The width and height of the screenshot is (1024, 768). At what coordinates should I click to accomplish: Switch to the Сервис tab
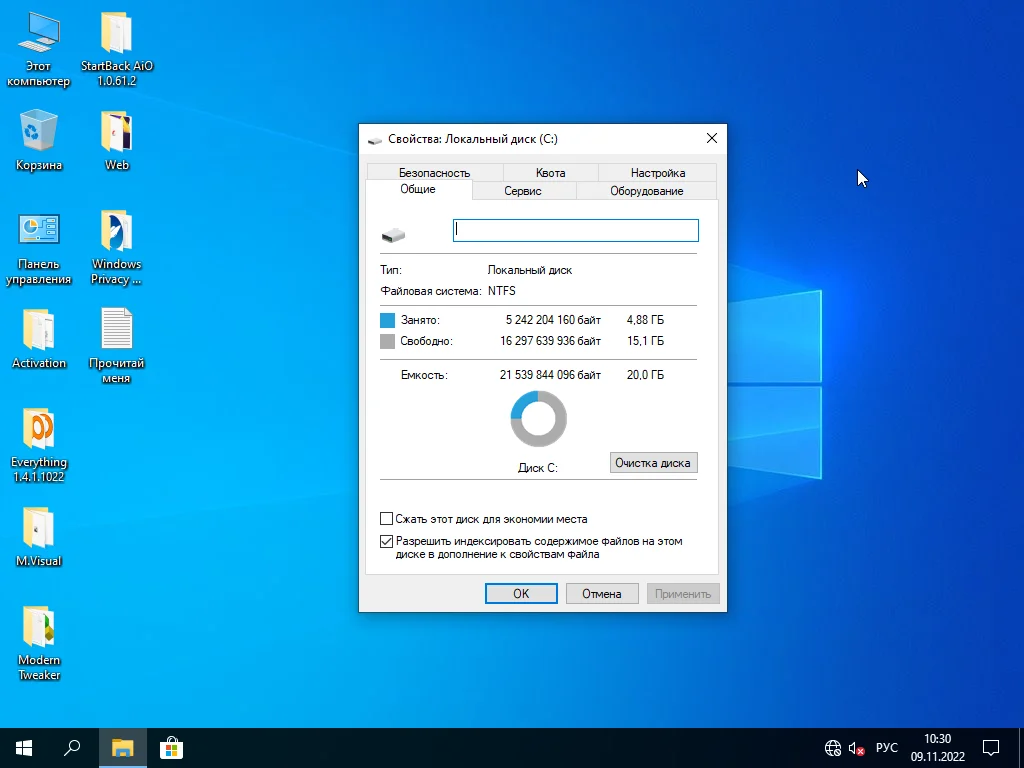523,190
